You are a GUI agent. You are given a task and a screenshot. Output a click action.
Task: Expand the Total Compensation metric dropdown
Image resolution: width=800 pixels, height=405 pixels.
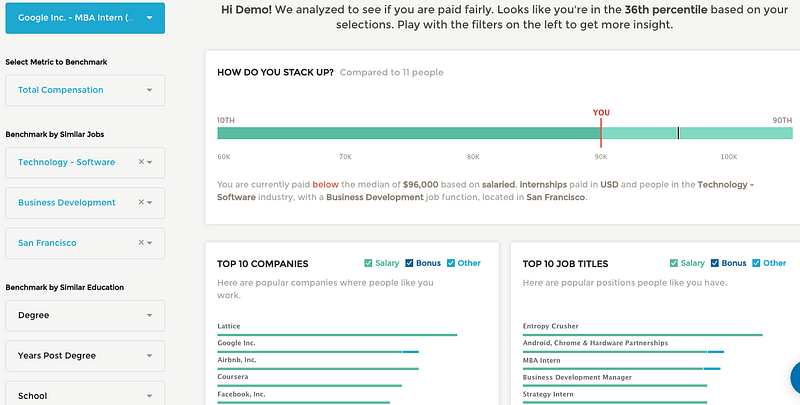click(85, 90)
